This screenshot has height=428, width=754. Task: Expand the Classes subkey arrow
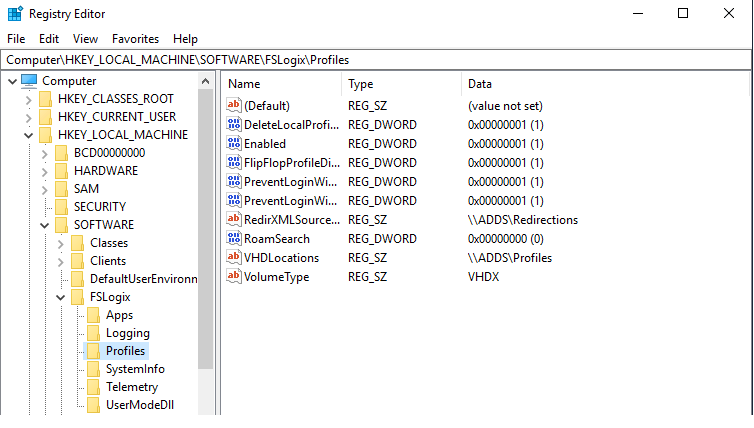pos(61,243)
